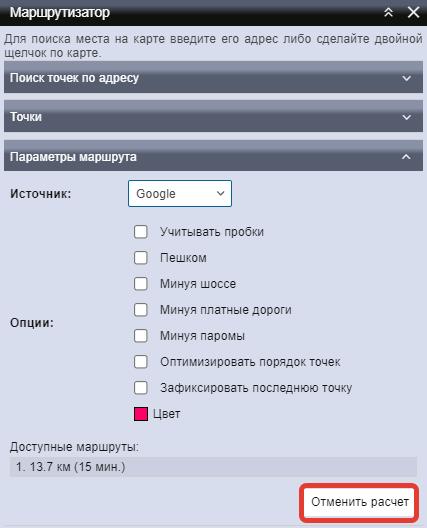Toggle the Минуя шоссе checkbox
Screen dimensions: 427x528
[140, 284]
